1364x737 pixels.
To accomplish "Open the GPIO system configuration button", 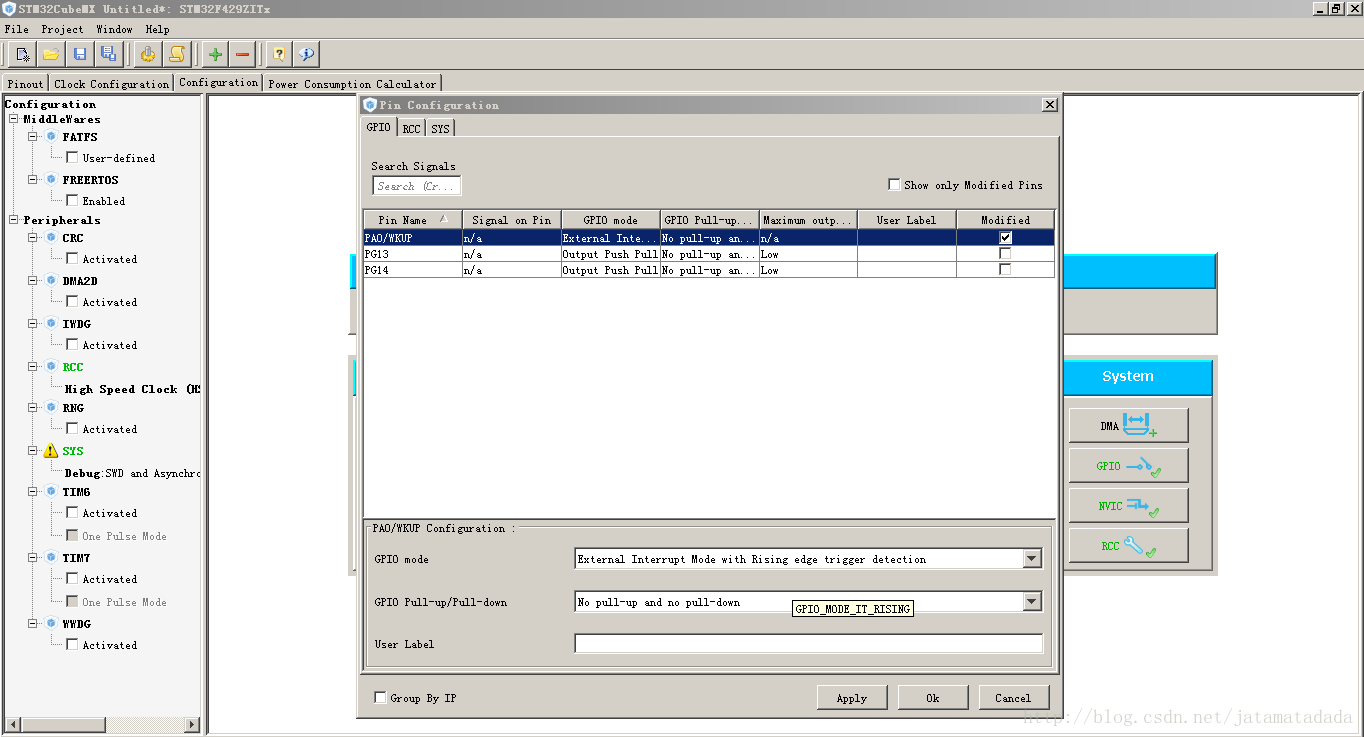I will pyautogui.click(x=1129, y=466).
